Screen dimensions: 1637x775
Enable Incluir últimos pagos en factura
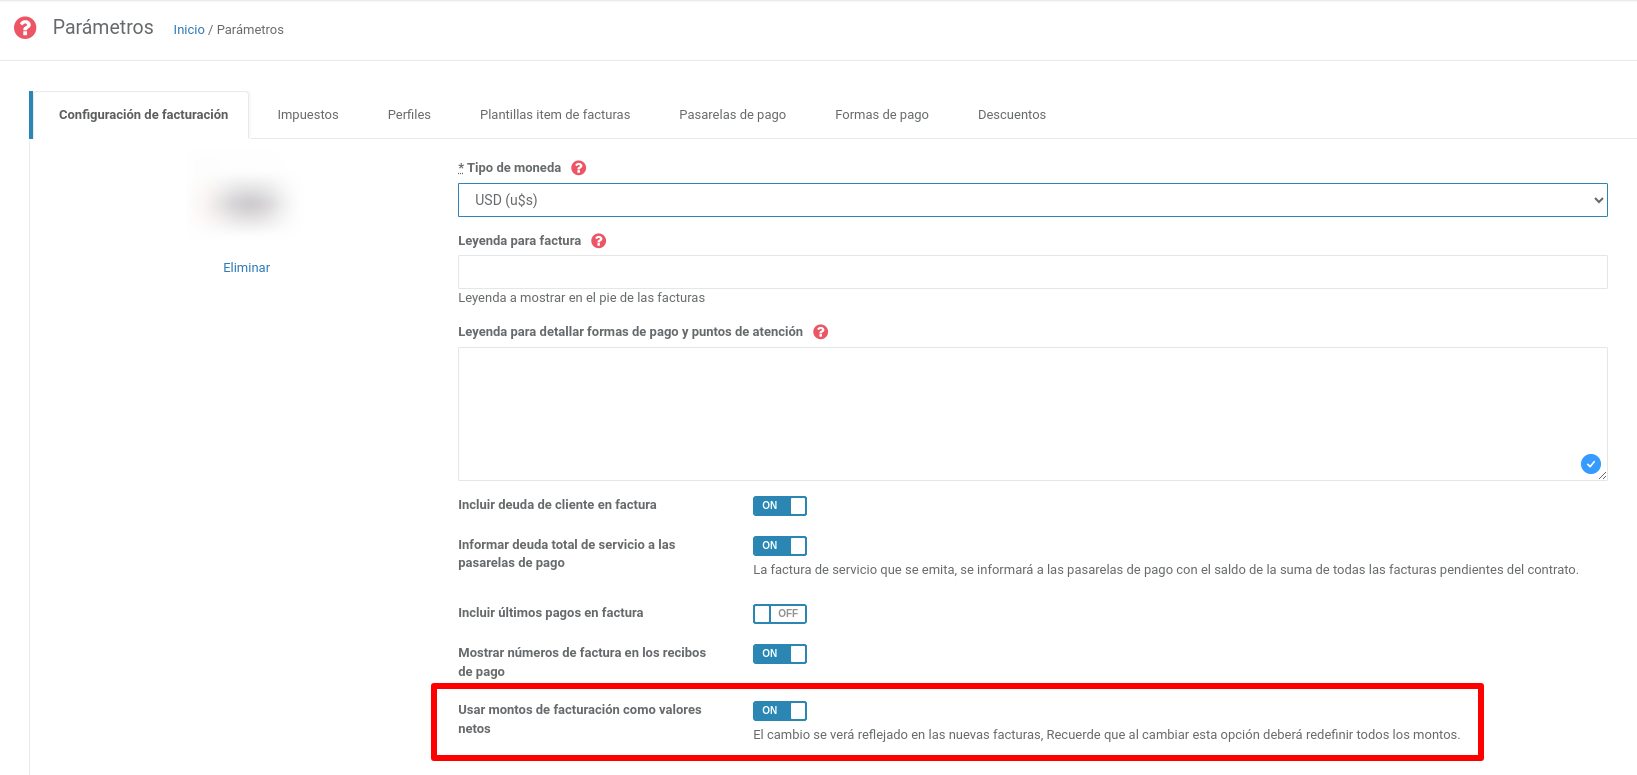[x=779, y=614]
